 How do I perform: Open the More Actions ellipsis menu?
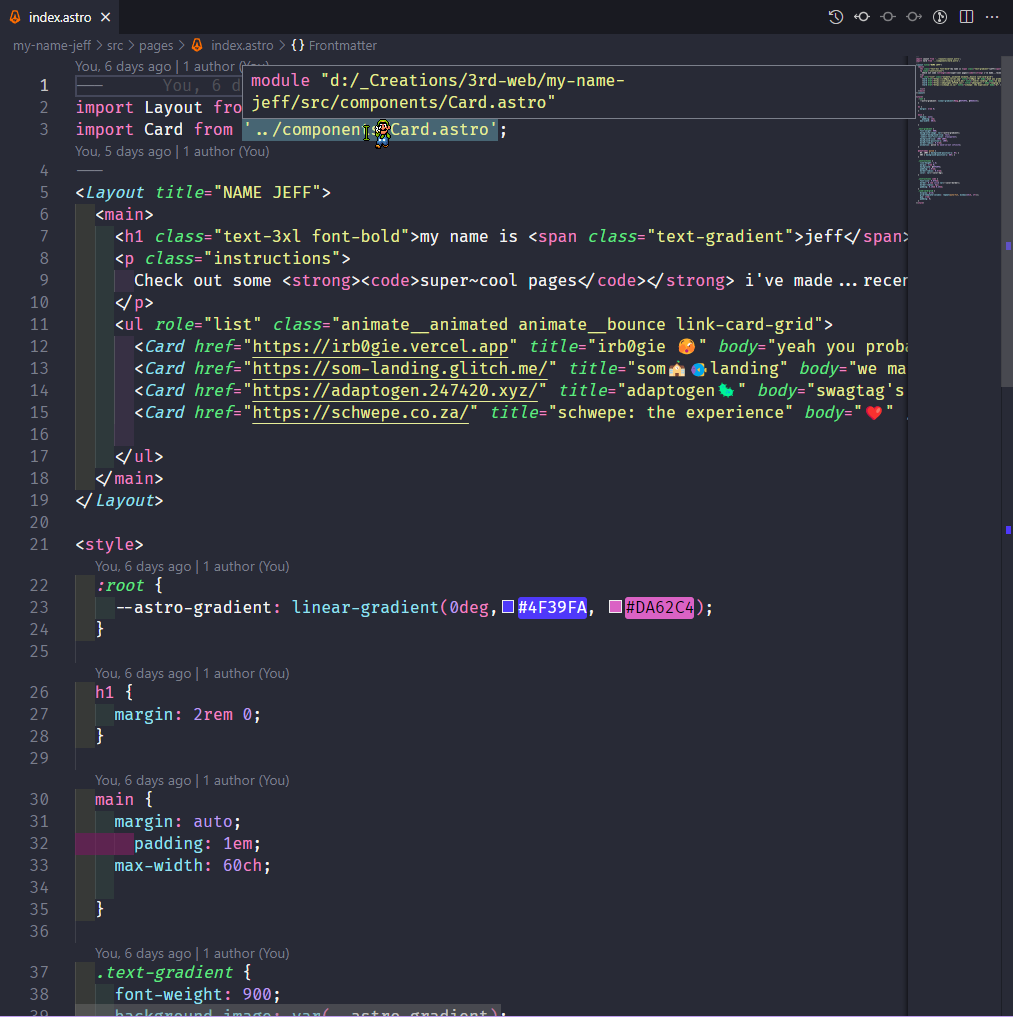pos(992,17)
